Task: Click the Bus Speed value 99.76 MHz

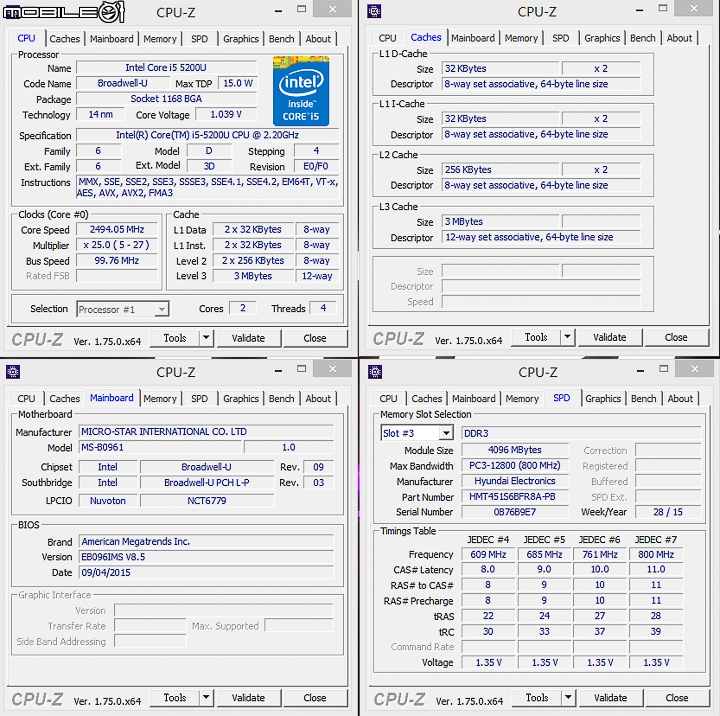Action: pos(117,260)
